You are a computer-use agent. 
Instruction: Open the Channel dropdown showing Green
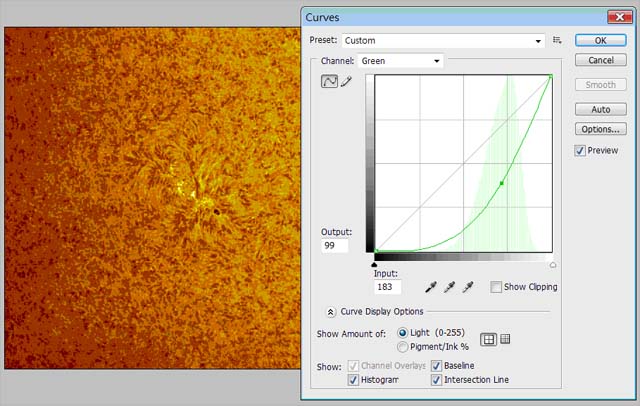coord(400,61)
